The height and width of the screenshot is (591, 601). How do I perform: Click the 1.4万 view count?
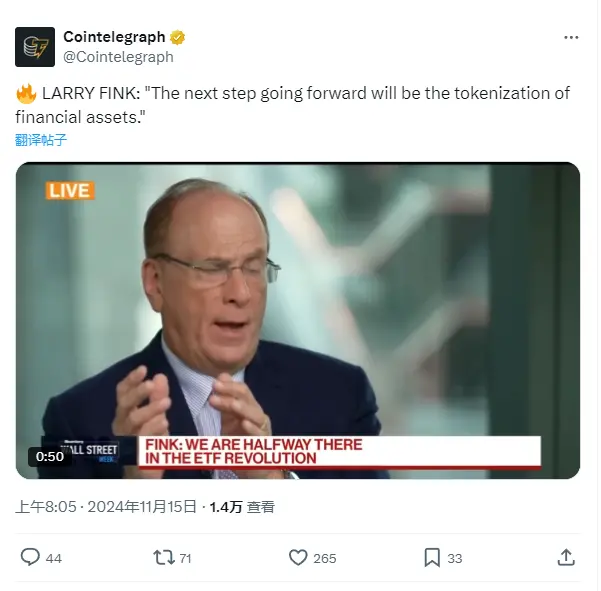pyautogui.click(x=226, y=507)
